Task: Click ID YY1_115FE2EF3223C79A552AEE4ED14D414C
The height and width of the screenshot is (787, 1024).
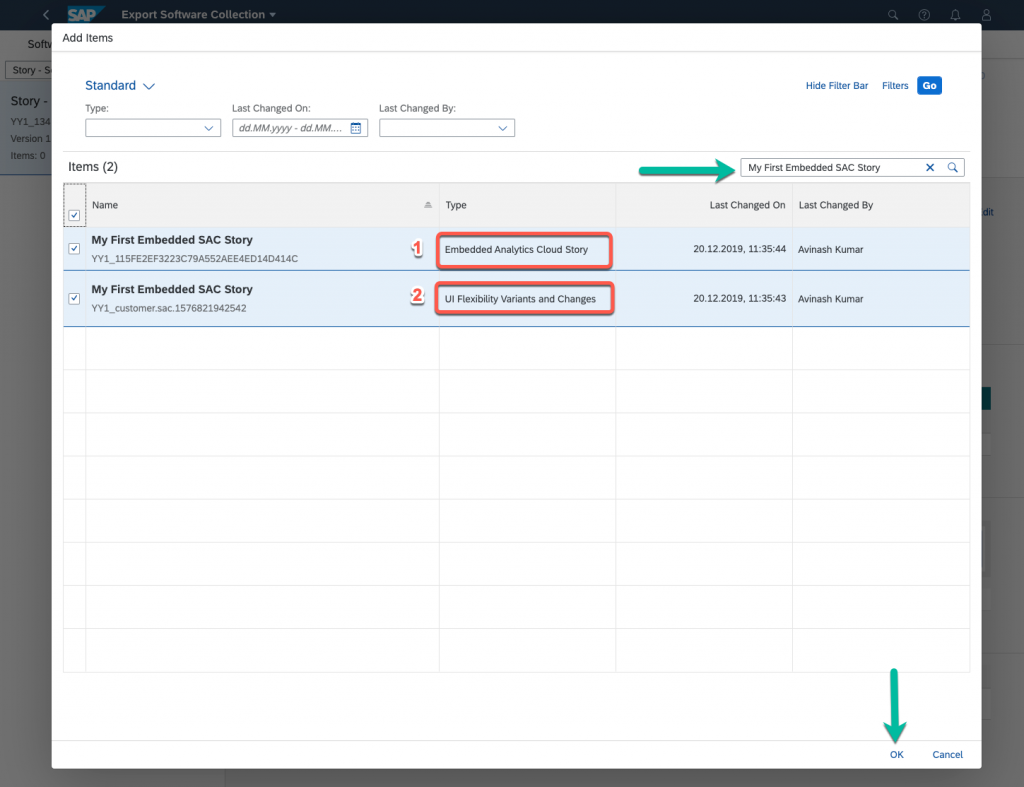Action: pos(195,259)
